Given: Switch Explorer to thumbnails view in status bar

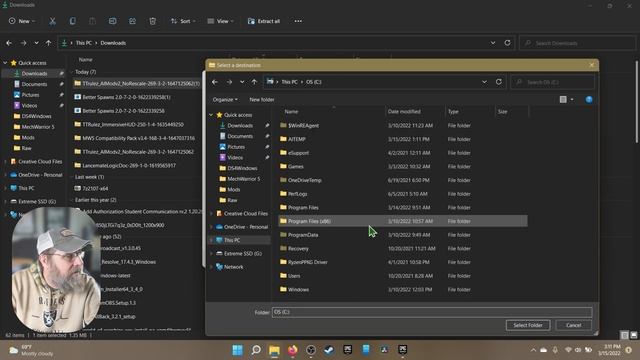Looking at the screenshot, I should [x=633, y=335].
